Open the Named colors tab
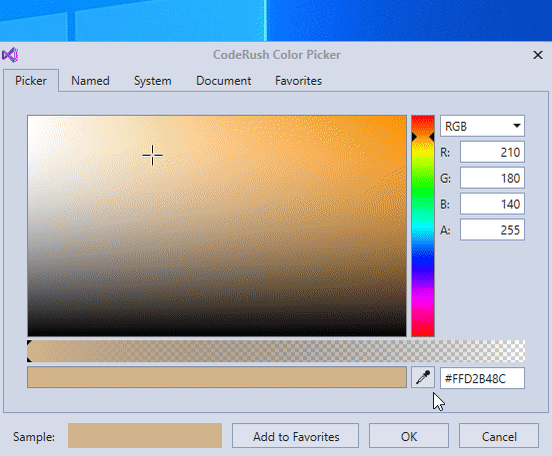 coord(90,81)
